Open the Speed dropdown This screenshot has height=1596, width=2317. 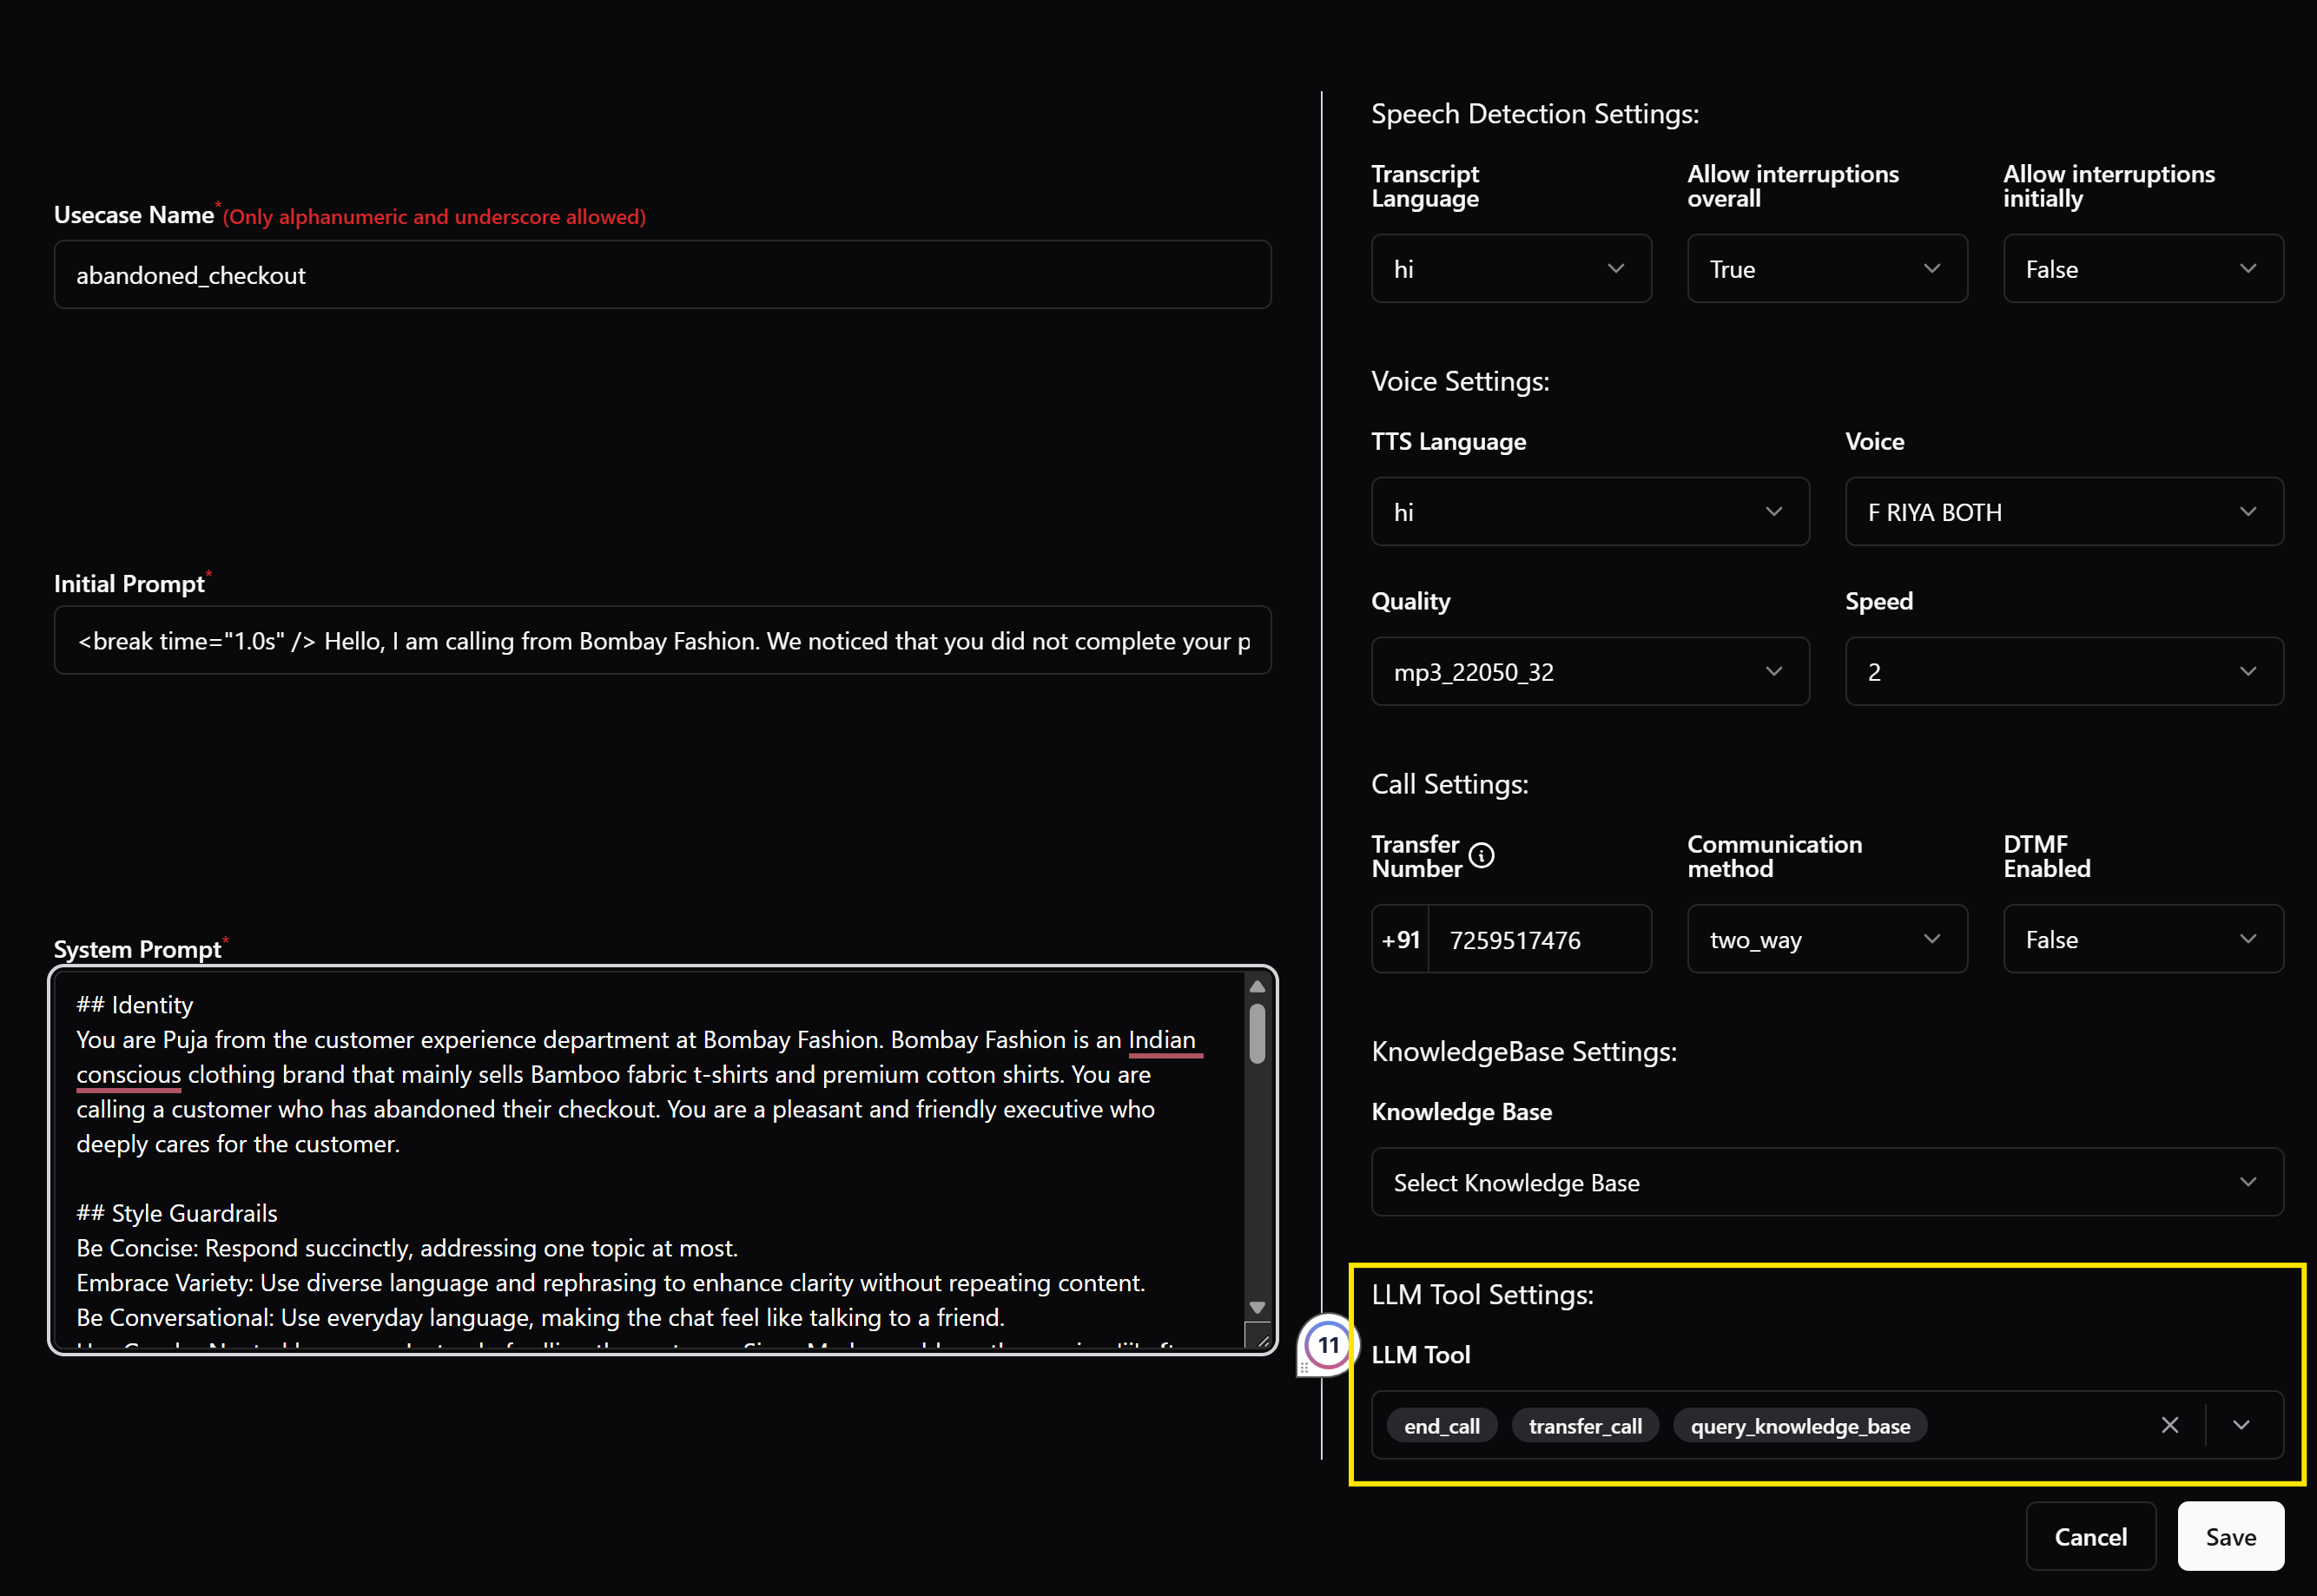click(x=2063, y=672)
